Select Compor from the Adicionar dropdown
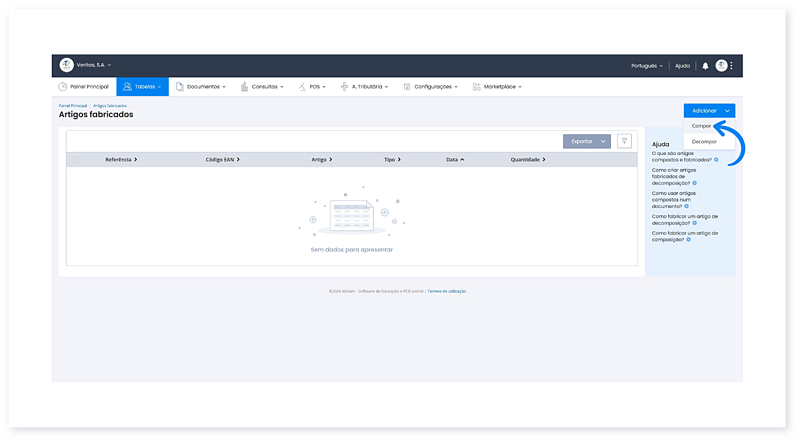The height and width of the screenshot is (442, 800). coord(702,126)
